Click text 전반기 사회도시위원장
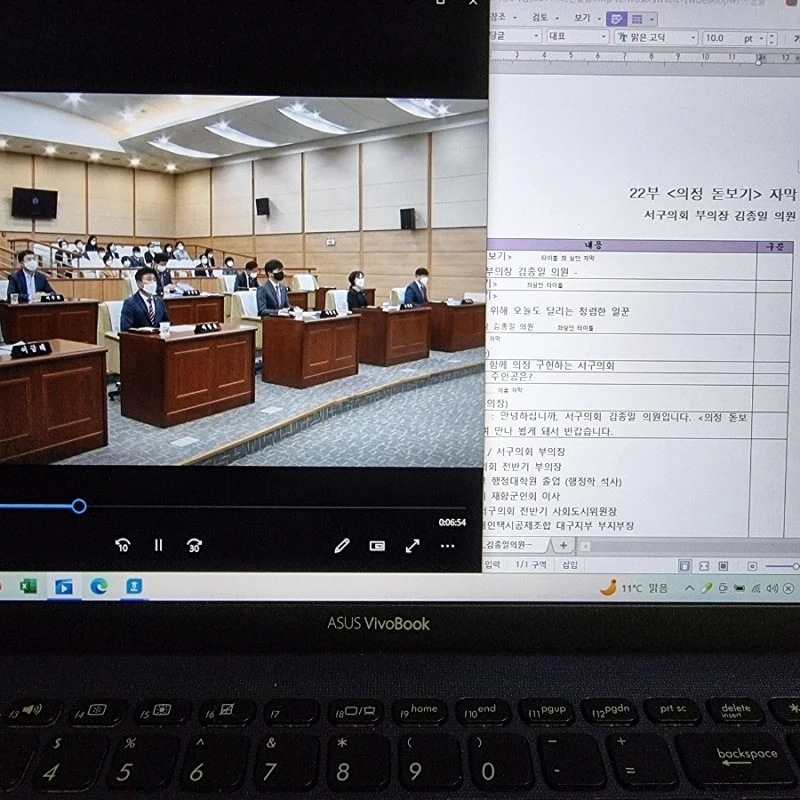800x800 pixels. (568, 511)
